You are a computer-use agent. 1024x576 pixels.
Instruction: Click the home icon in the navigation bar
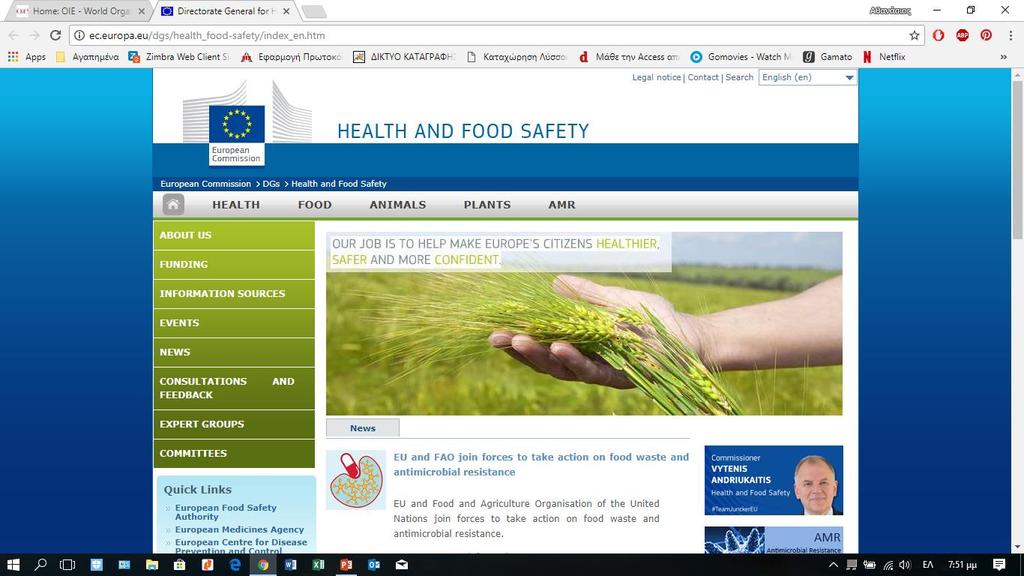(173, 204)
